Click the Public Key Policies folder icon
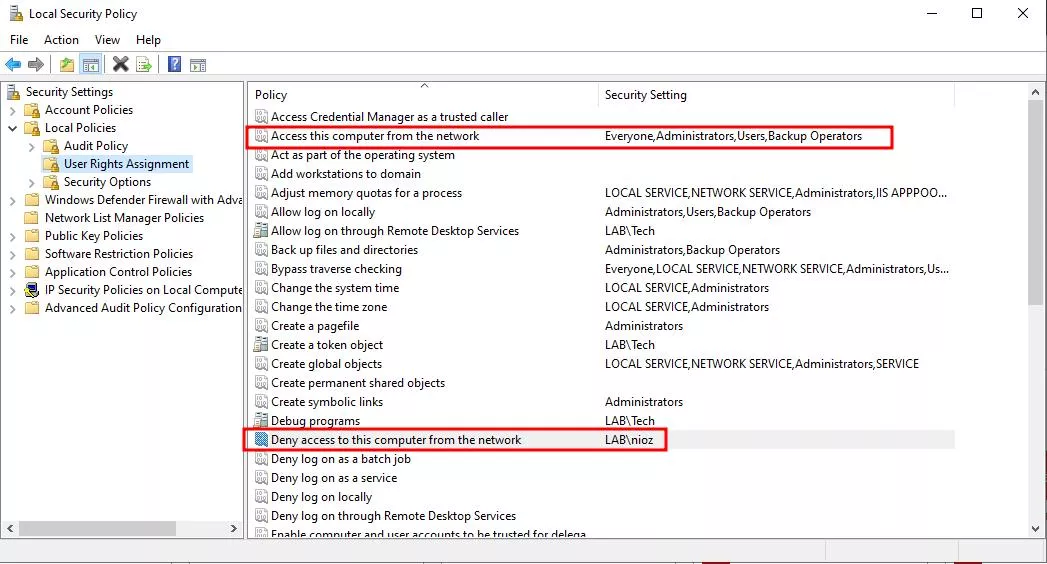This screenshot has width=1047, height=564. coord(31,236)
